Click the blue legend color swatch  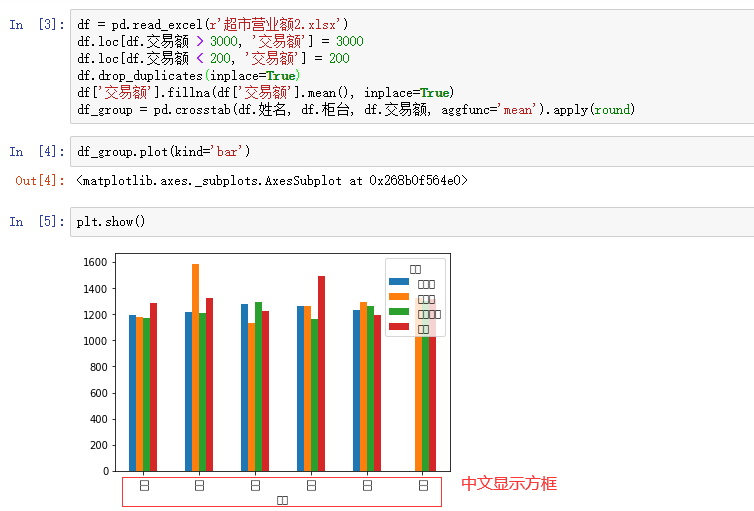399,282
